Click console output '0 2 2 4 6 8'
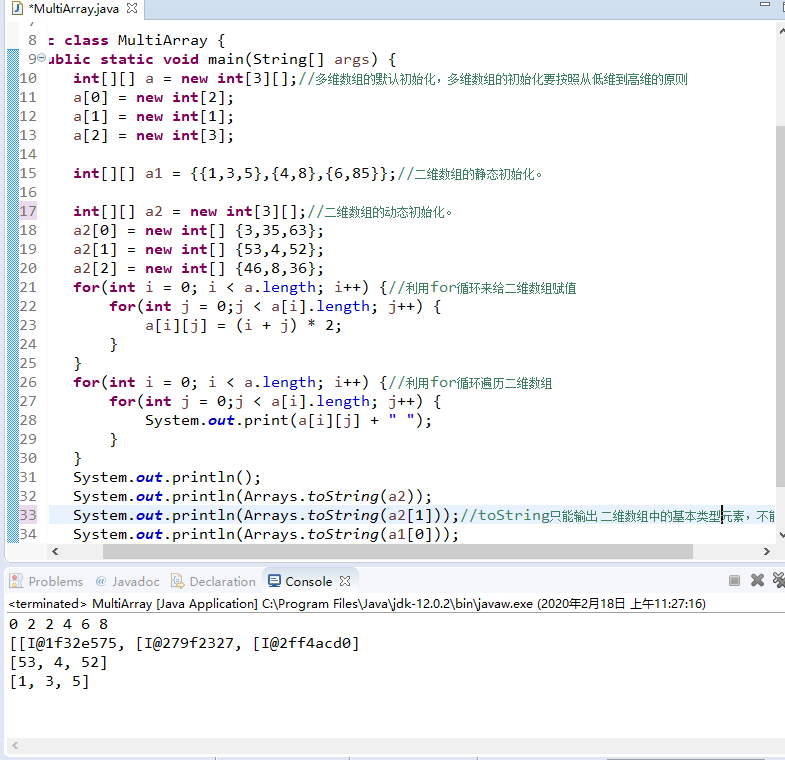Image resolution: width=785 pixels, height=760 pixels. point(59,624)
